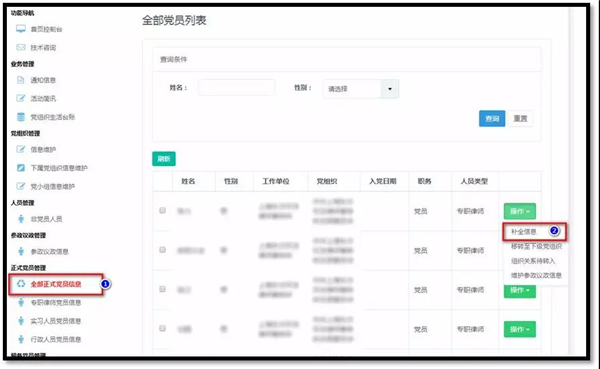Open the 通知信息 document icon
This screenshot has height=369, width=600.
click(x=21, y=80)
